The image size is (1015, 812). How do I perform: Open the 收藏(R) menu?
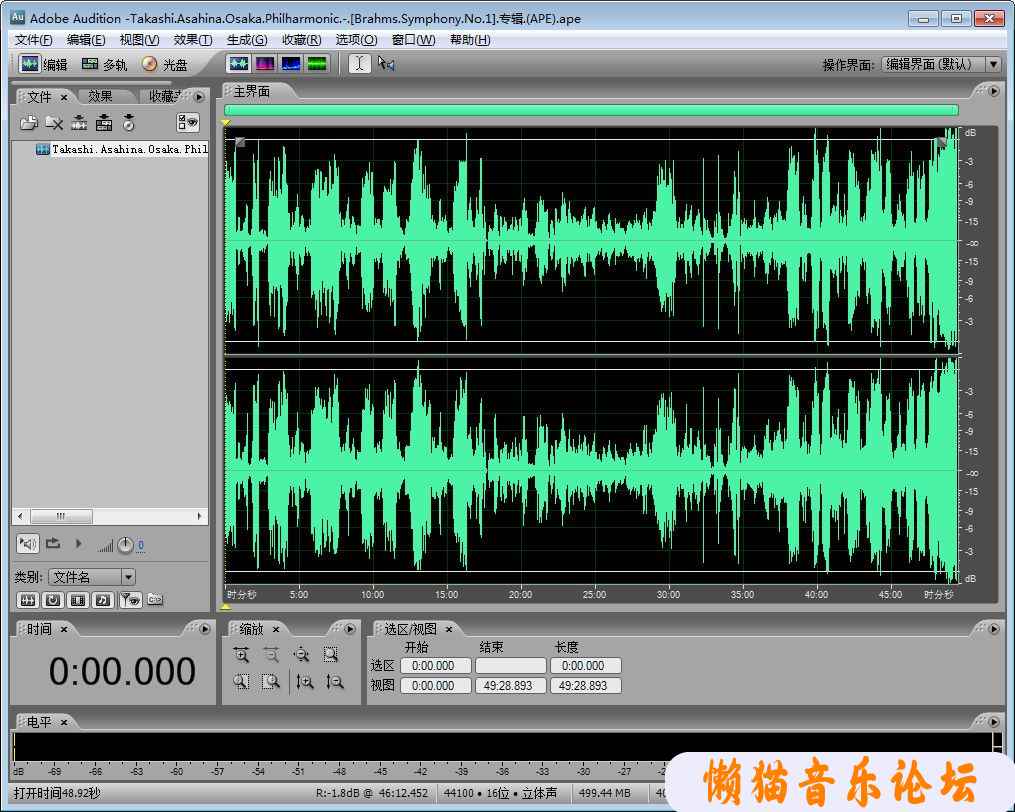[301, 39]
